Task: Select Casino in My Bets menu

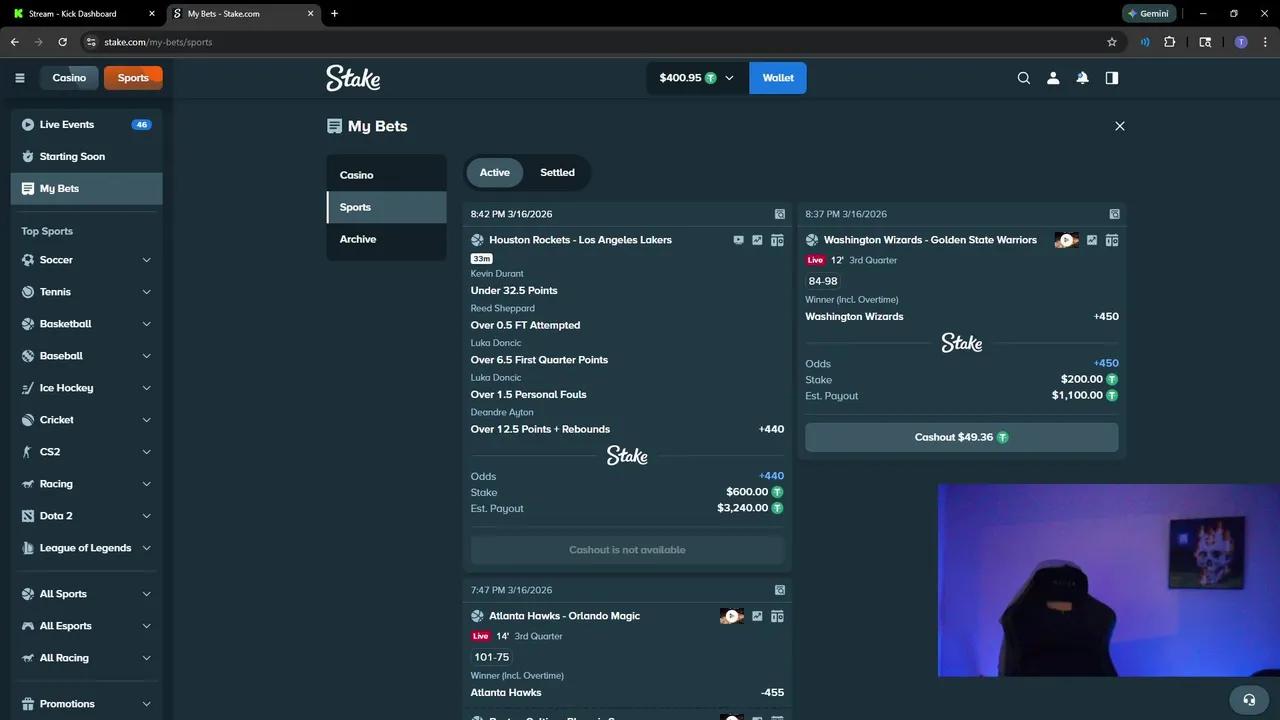Action: coord(386,175)
